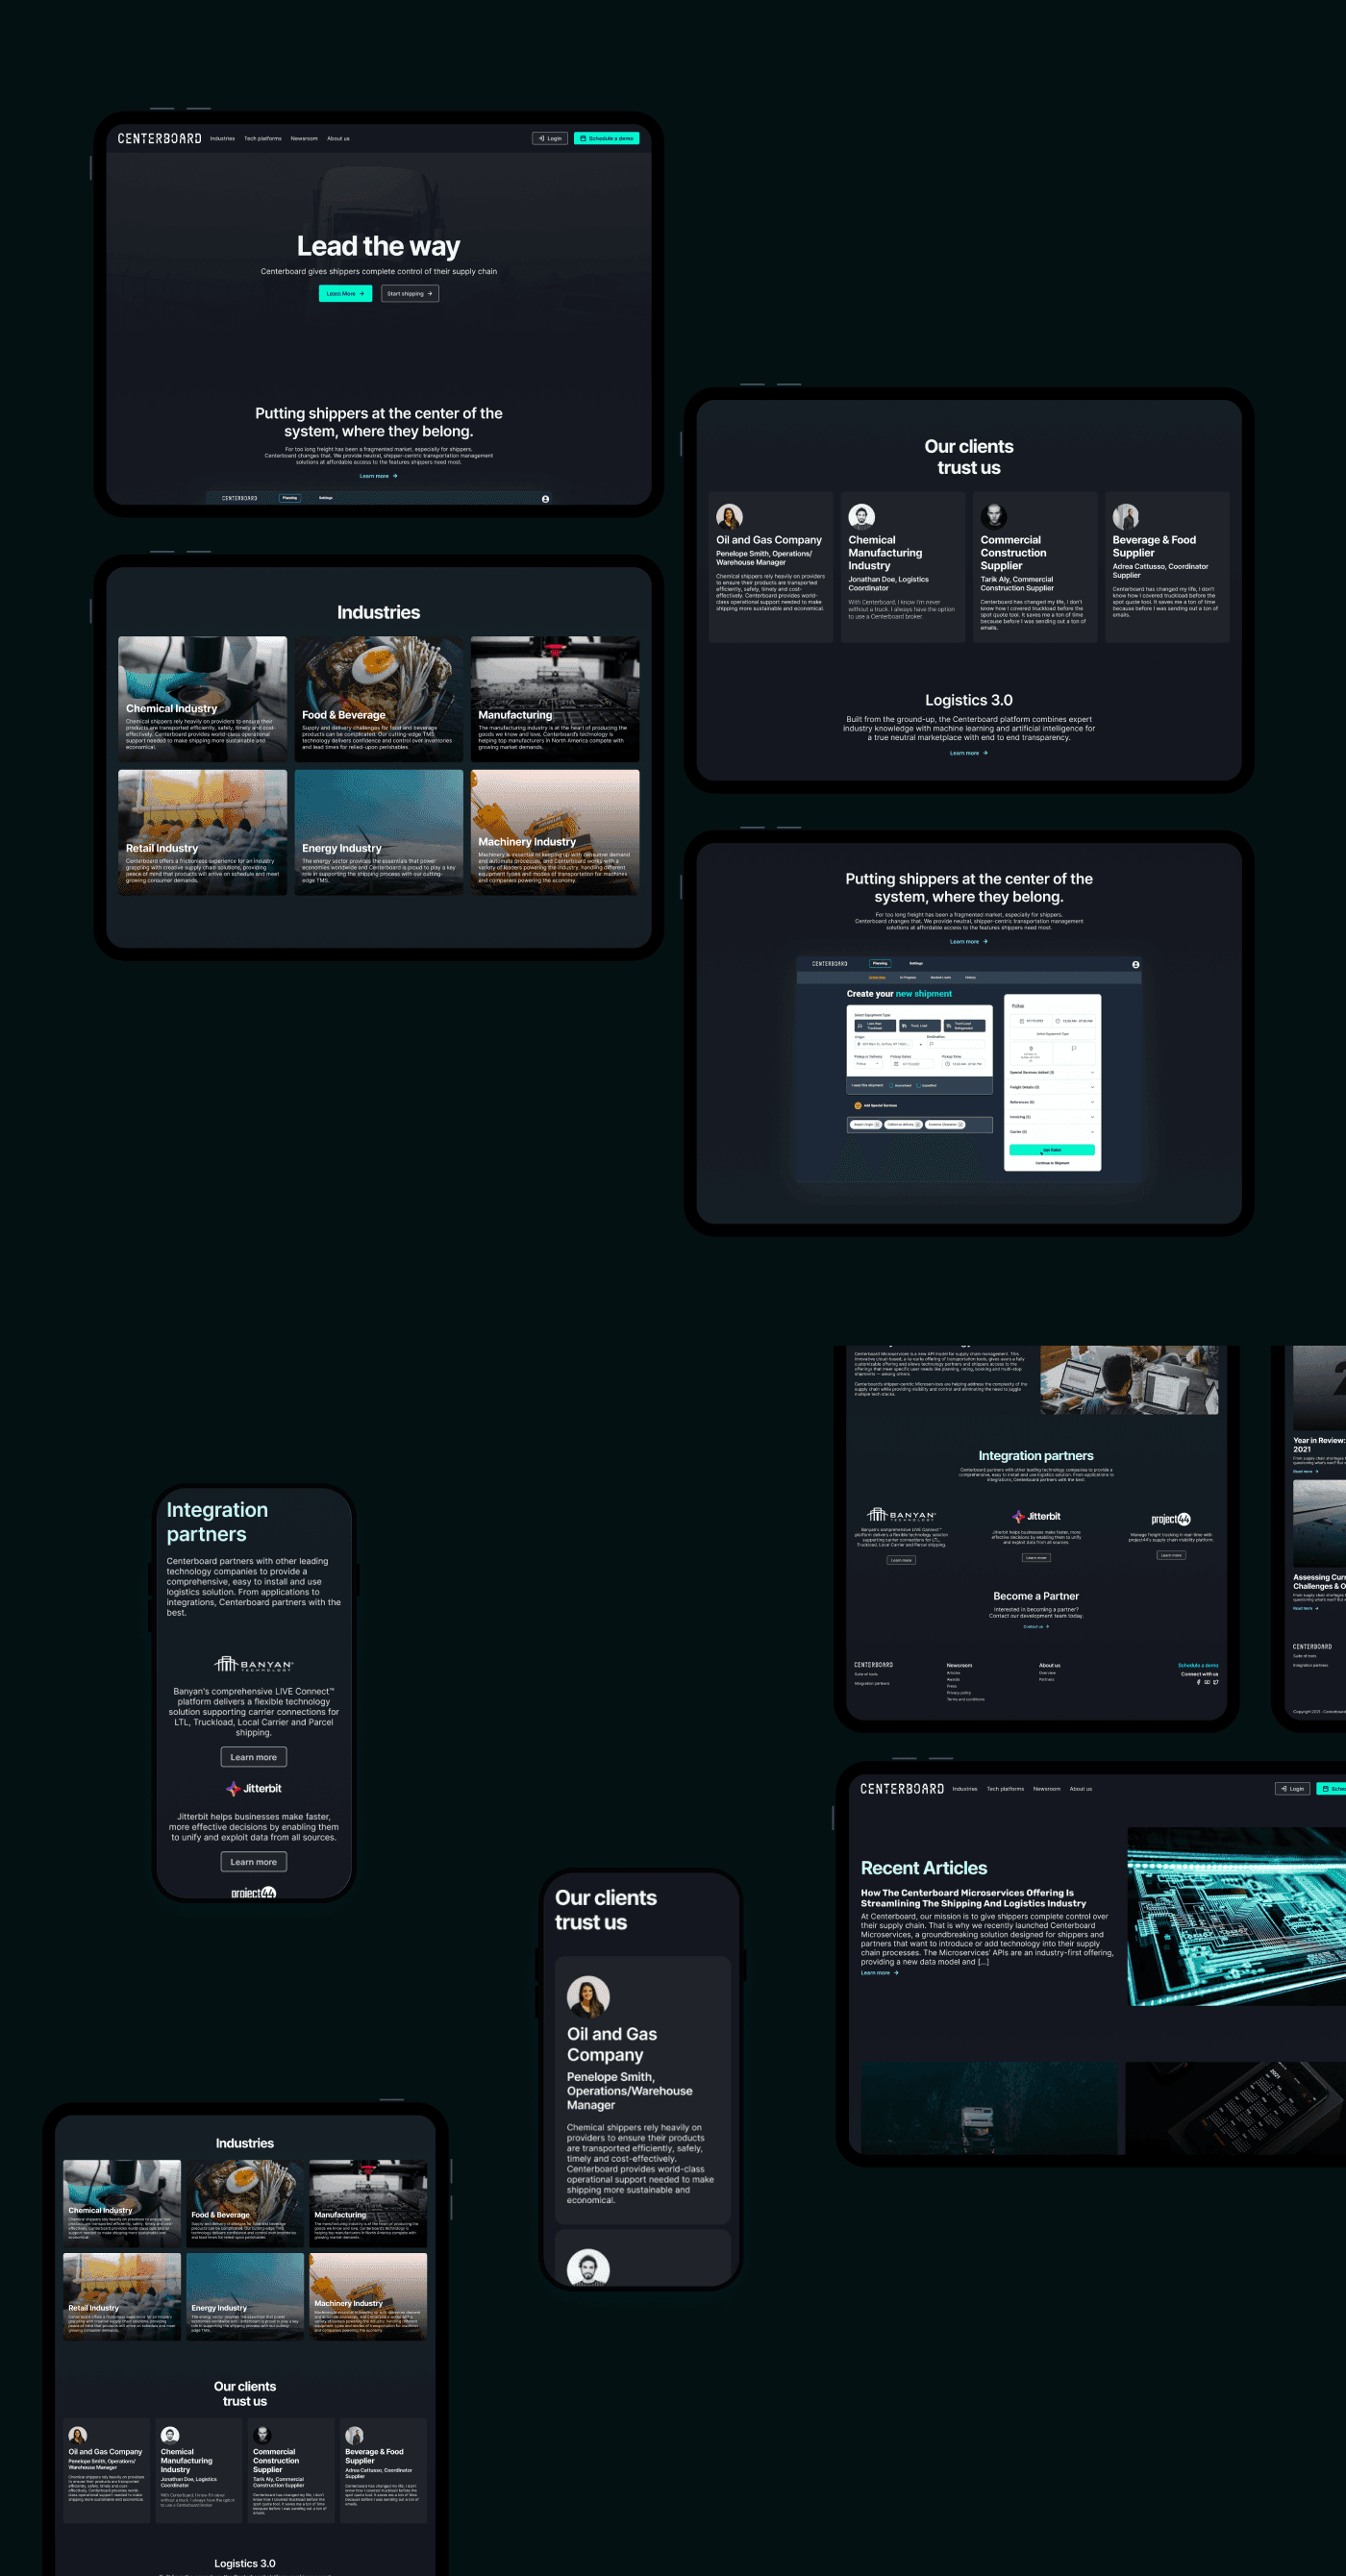
Task: Click Chemical Manufacturing avatar in bottom tablet
Action: 170,2435
